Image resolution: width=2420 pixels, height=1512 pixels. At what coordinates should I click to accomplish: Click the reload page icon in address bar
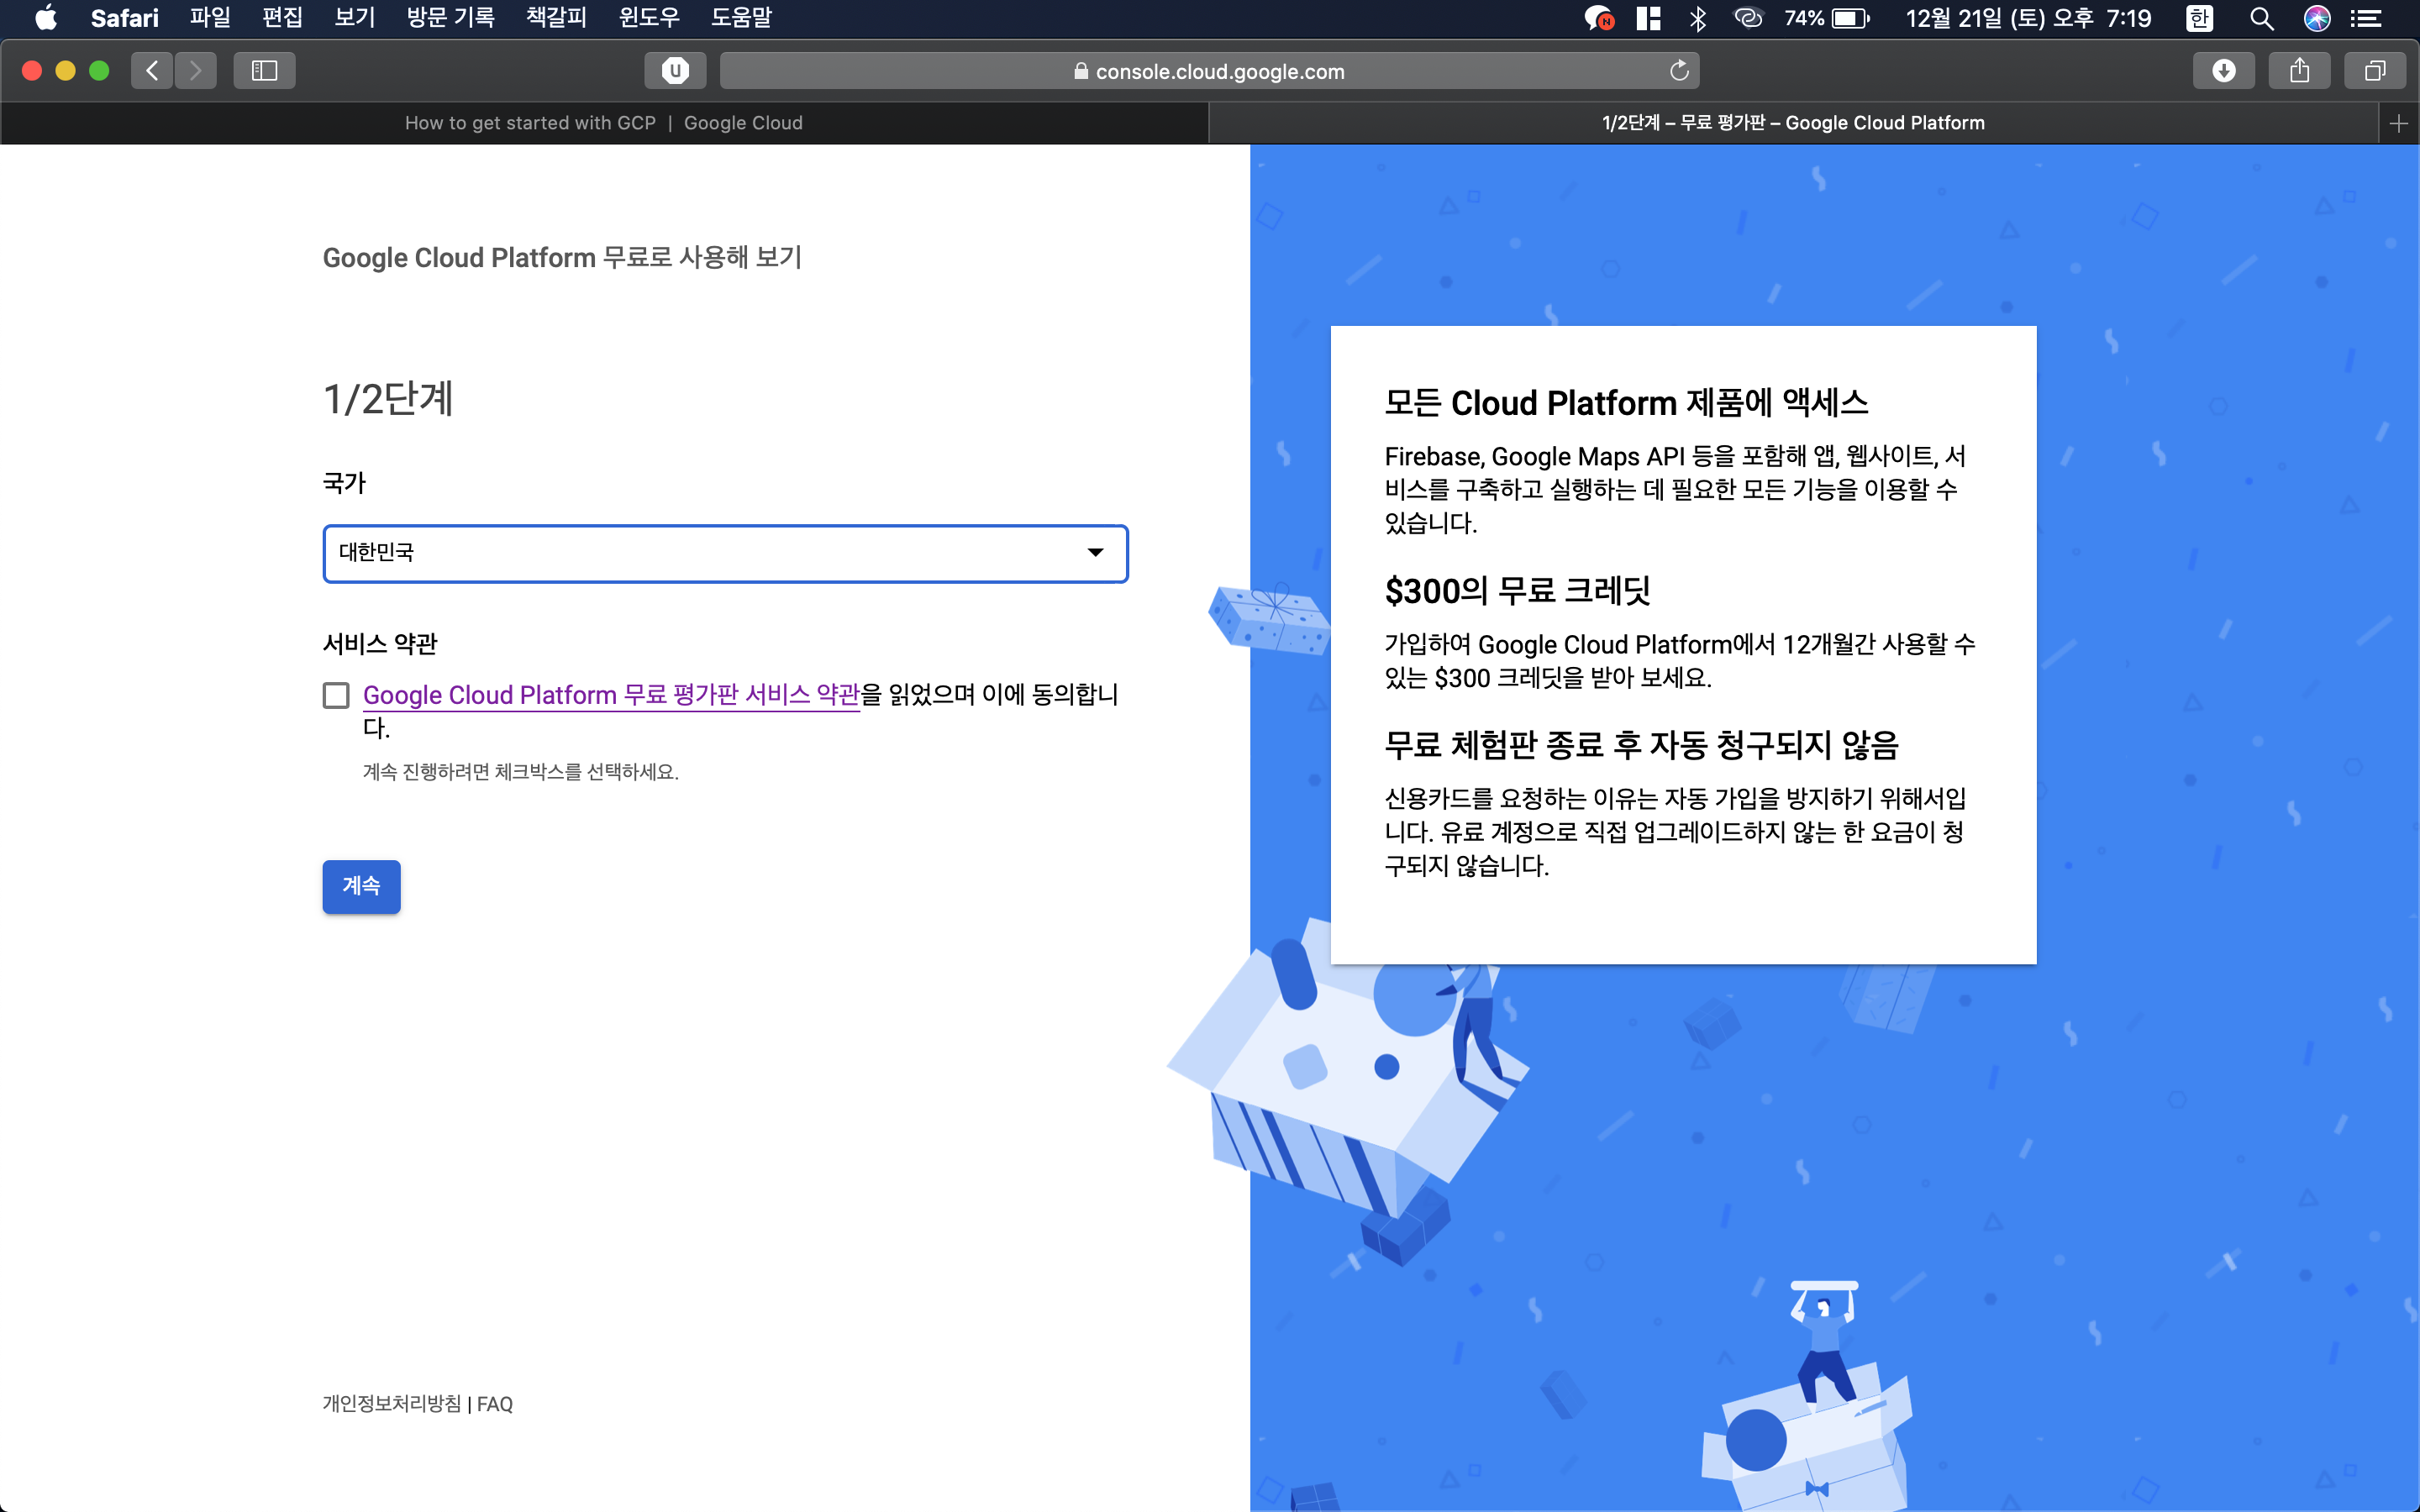[1679, 71]
